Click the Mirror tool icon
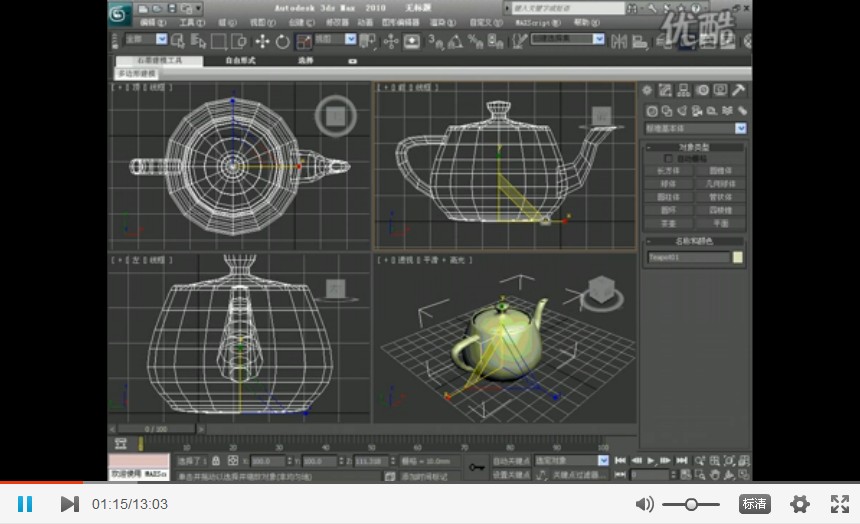 (619, 41)
